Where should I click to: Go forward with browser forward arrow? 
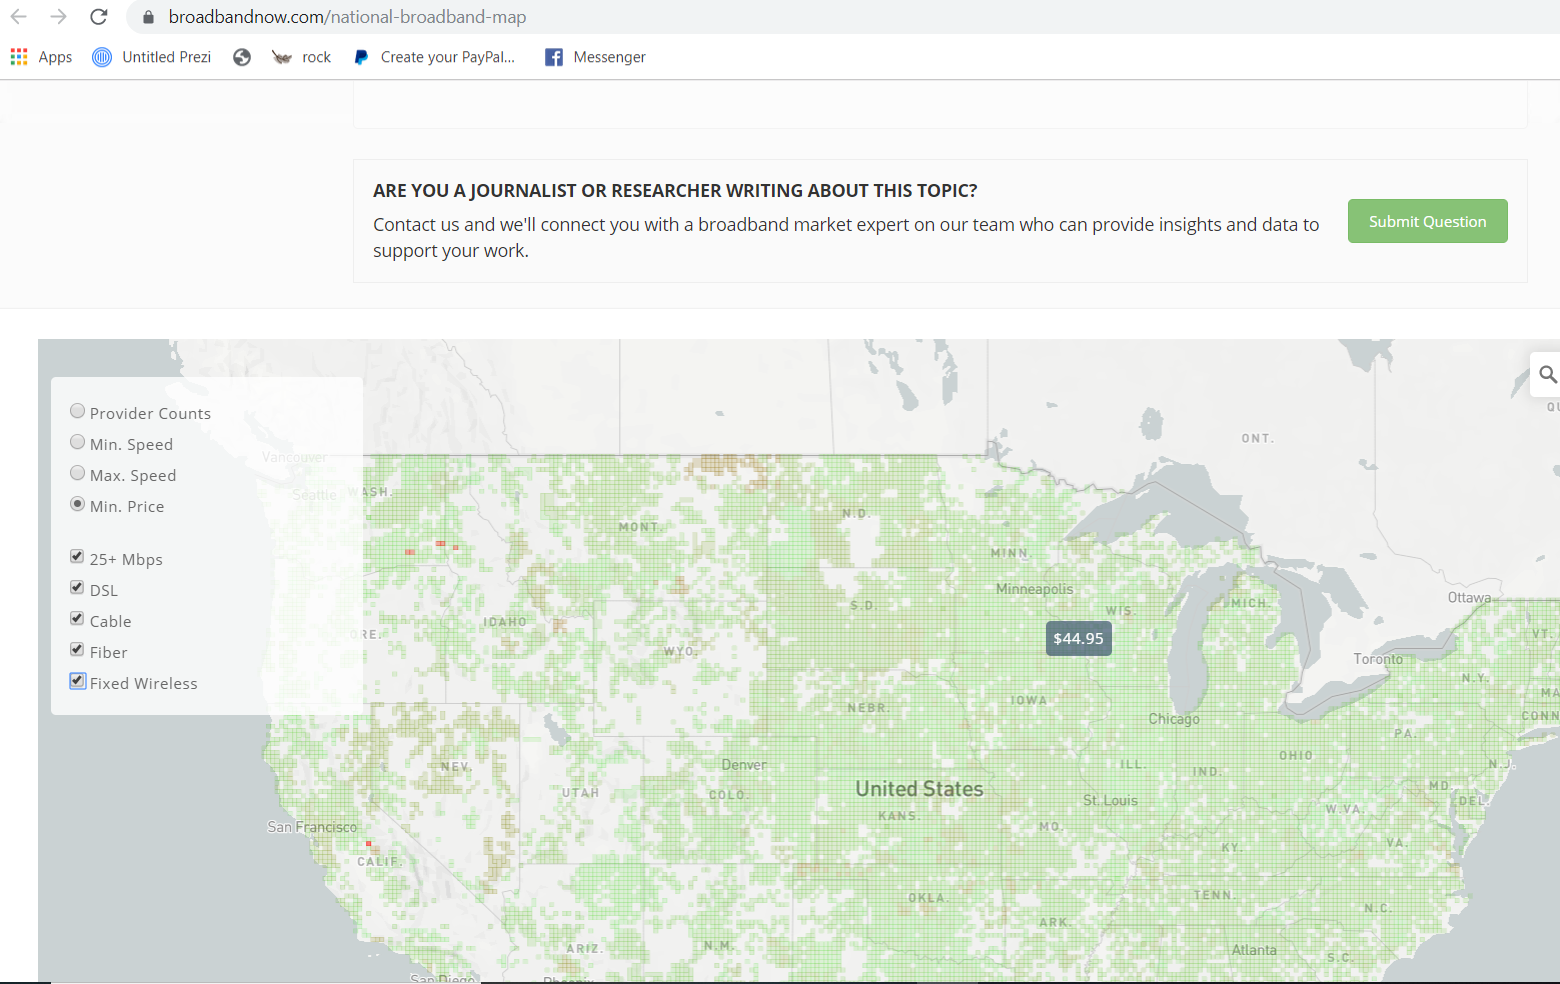tap(59, 17)
